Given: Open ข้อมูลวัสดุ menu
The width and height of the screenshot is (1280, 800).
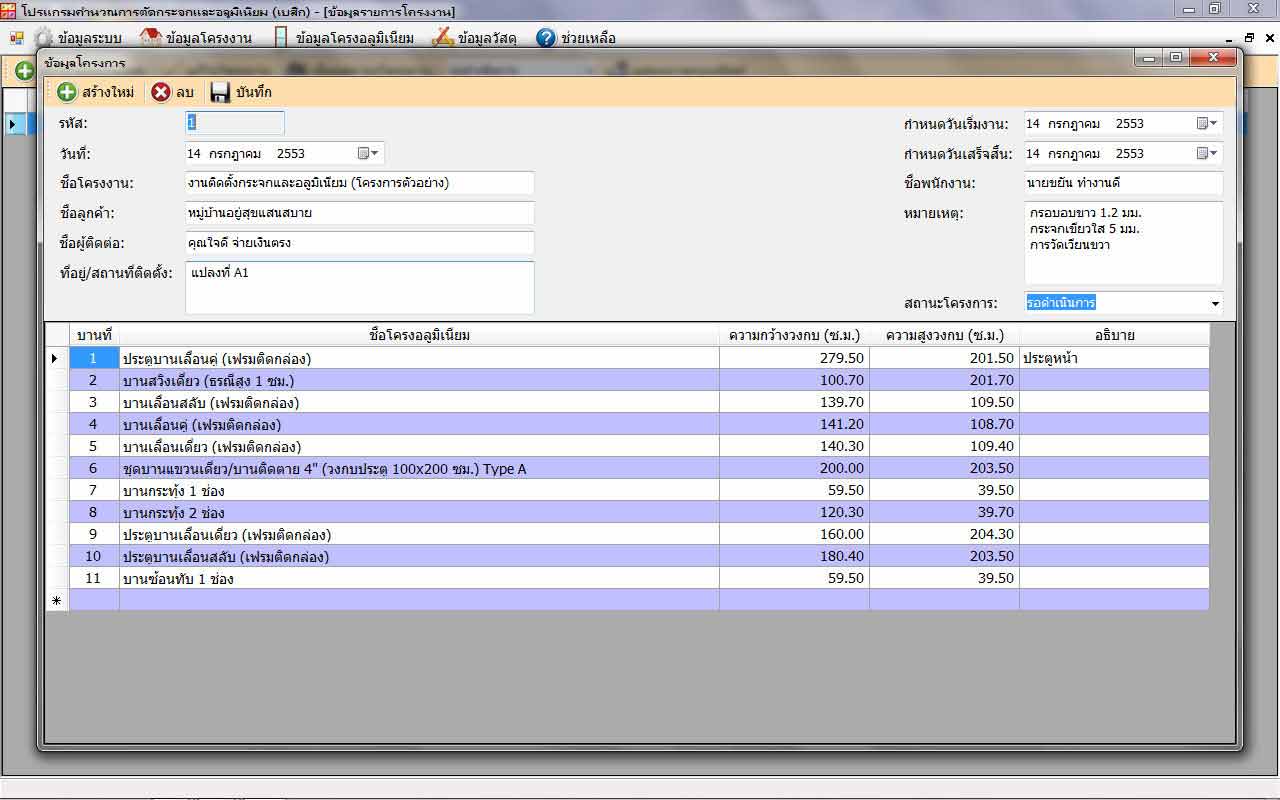Looking at the screenshot, I should pos(474,38).
